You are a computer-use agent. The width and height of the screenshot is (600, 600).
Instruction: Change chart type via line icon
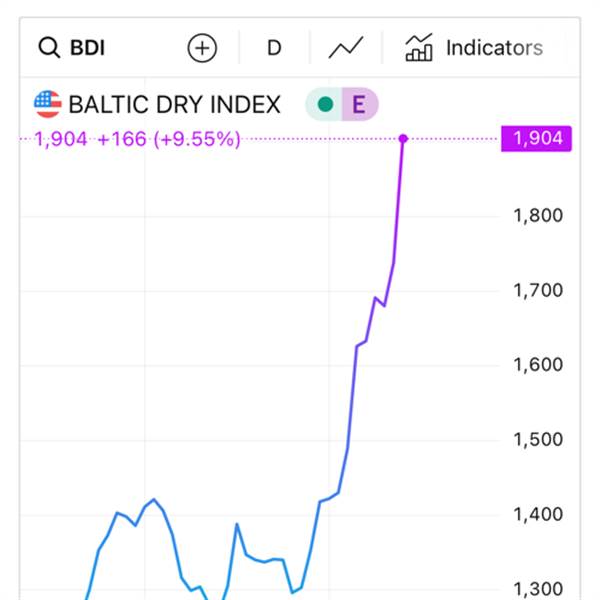click(x=346, y=48)
